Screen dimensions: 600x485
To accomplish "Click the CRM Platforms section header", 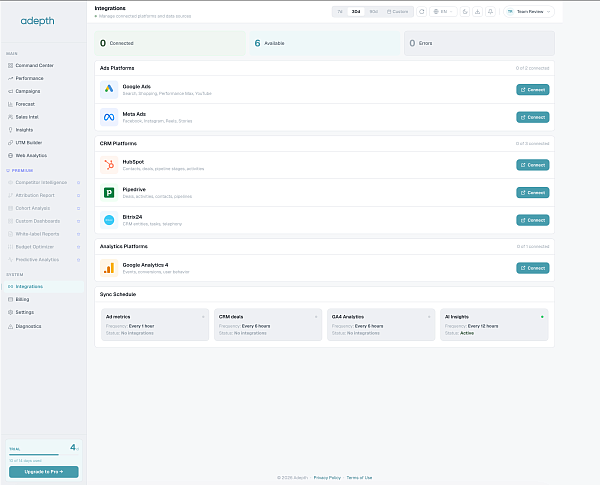I will pyautogui.click(x=324, y=144).
